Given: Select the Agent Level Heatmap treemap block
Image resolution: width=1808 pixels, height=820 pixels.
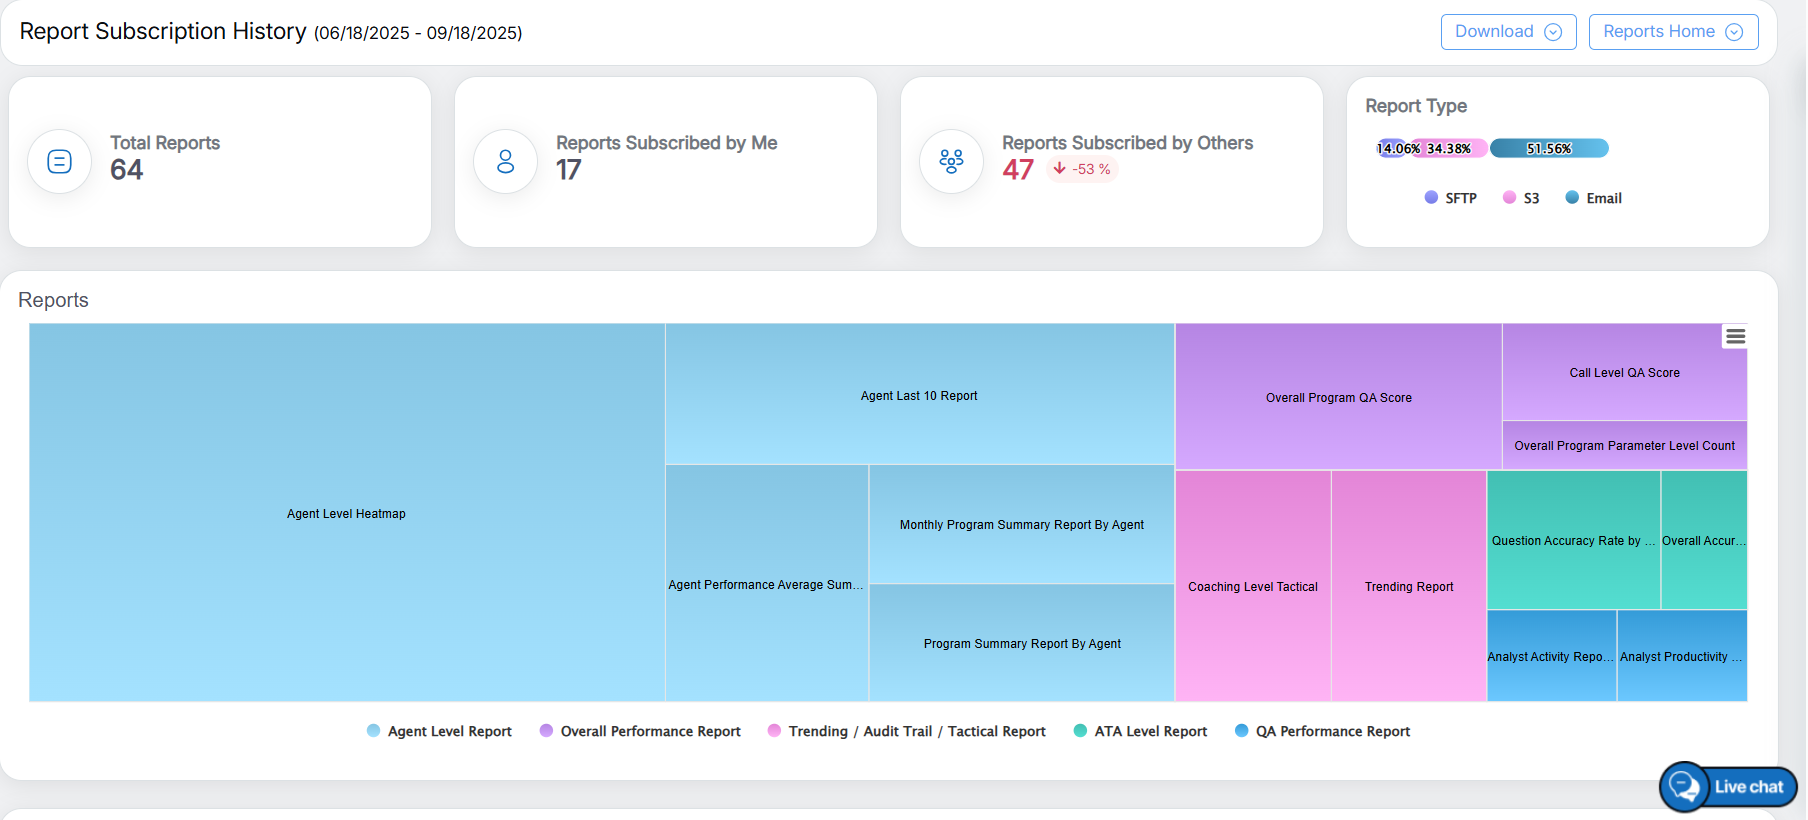Looking at the screenshot, I should (x=346, y=513).
